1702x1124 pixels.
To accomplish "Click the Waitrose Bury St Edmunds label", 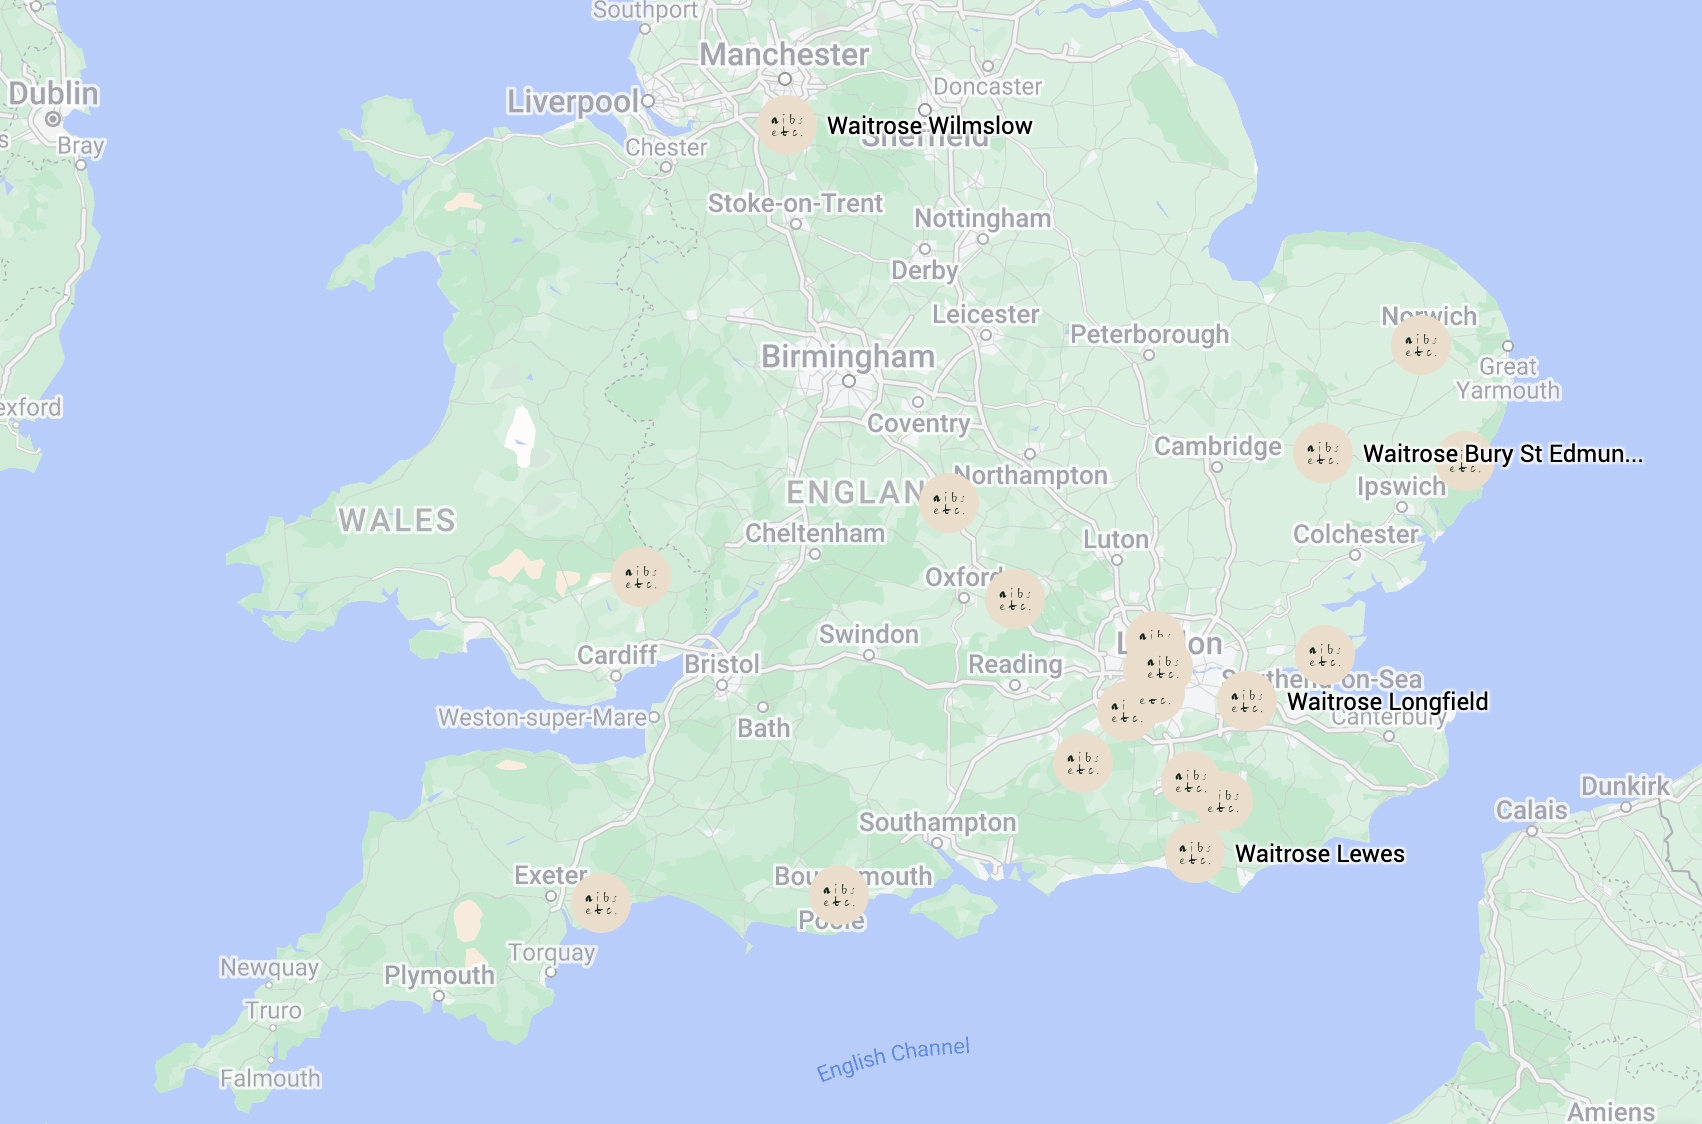I will pyautogui.click(x=1502, y=454).
